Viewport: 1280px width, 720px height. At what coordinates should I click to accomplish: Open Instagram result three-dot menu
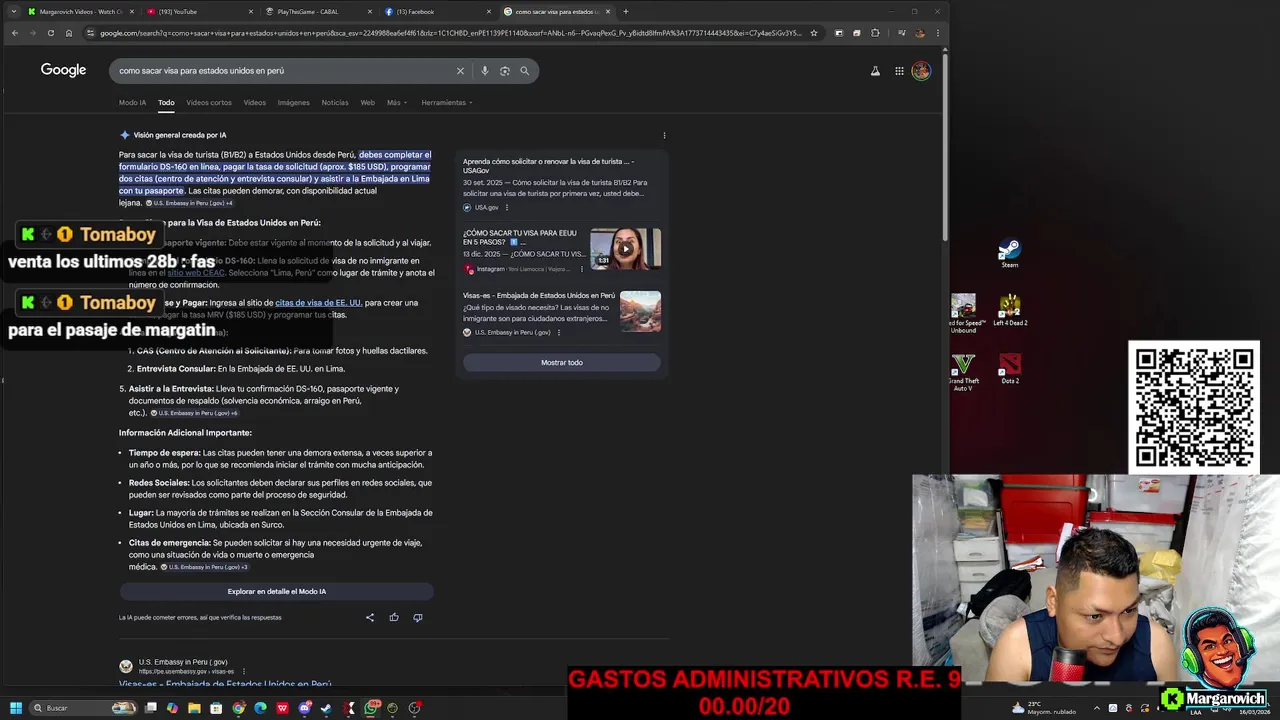click(x=582, y=269)
